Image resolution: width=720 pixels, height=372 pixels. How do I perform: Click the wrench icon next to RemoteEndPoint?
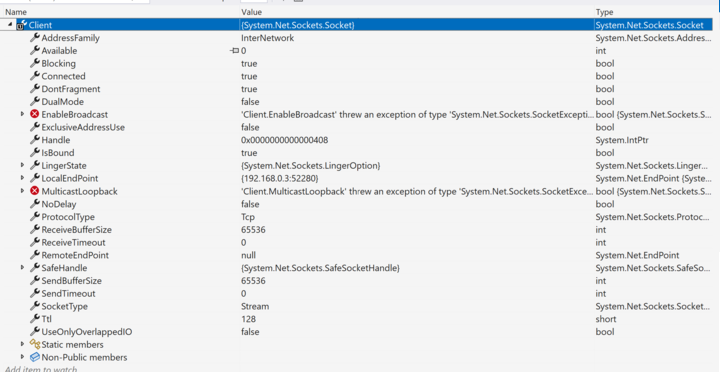click(x=34, y=255)
